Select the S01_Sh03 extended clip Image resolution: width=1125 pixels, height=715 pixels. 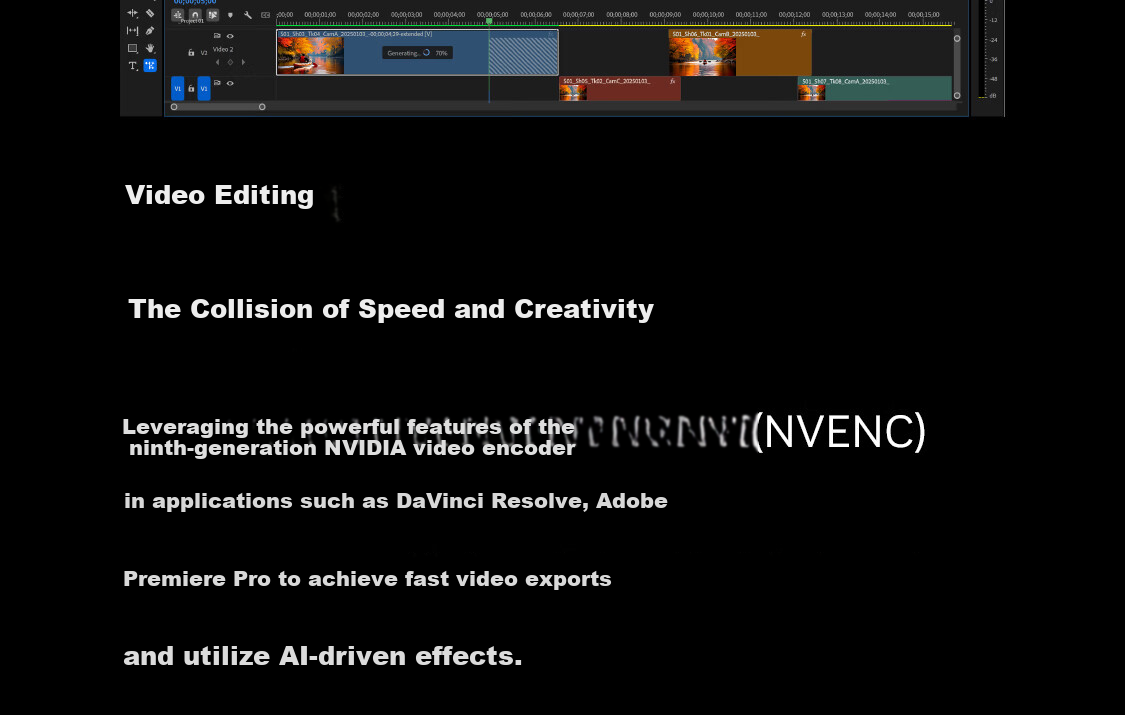(x=417, y=52)
